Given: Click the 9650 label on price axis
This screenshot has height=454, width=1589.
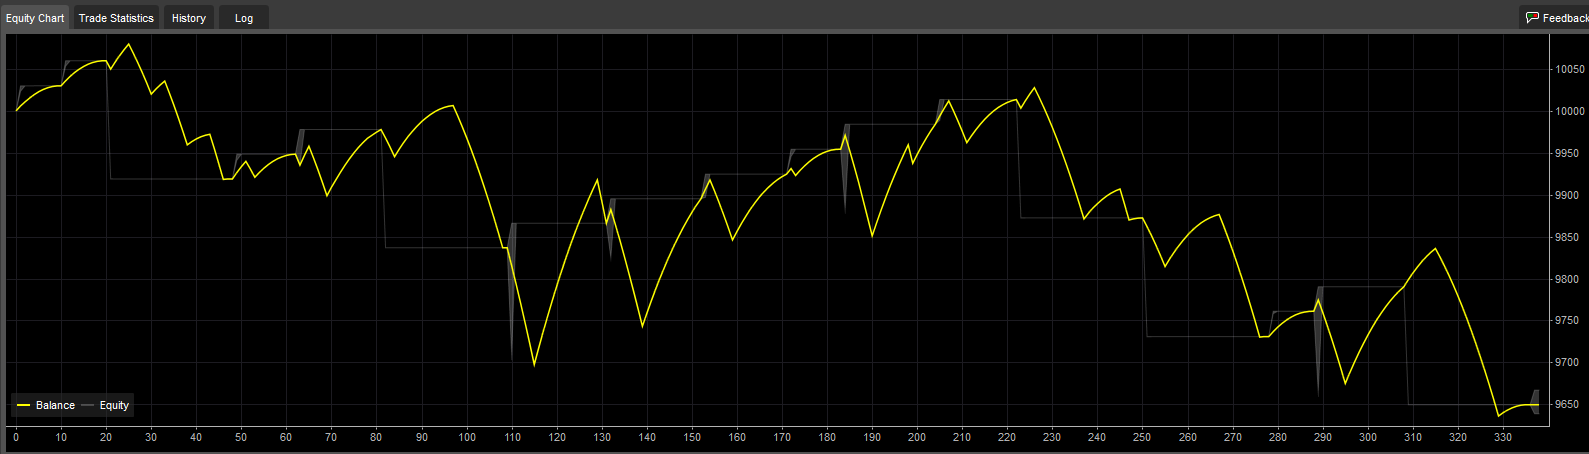Looking at the screenshot, I should click(x=1566, y=405).
